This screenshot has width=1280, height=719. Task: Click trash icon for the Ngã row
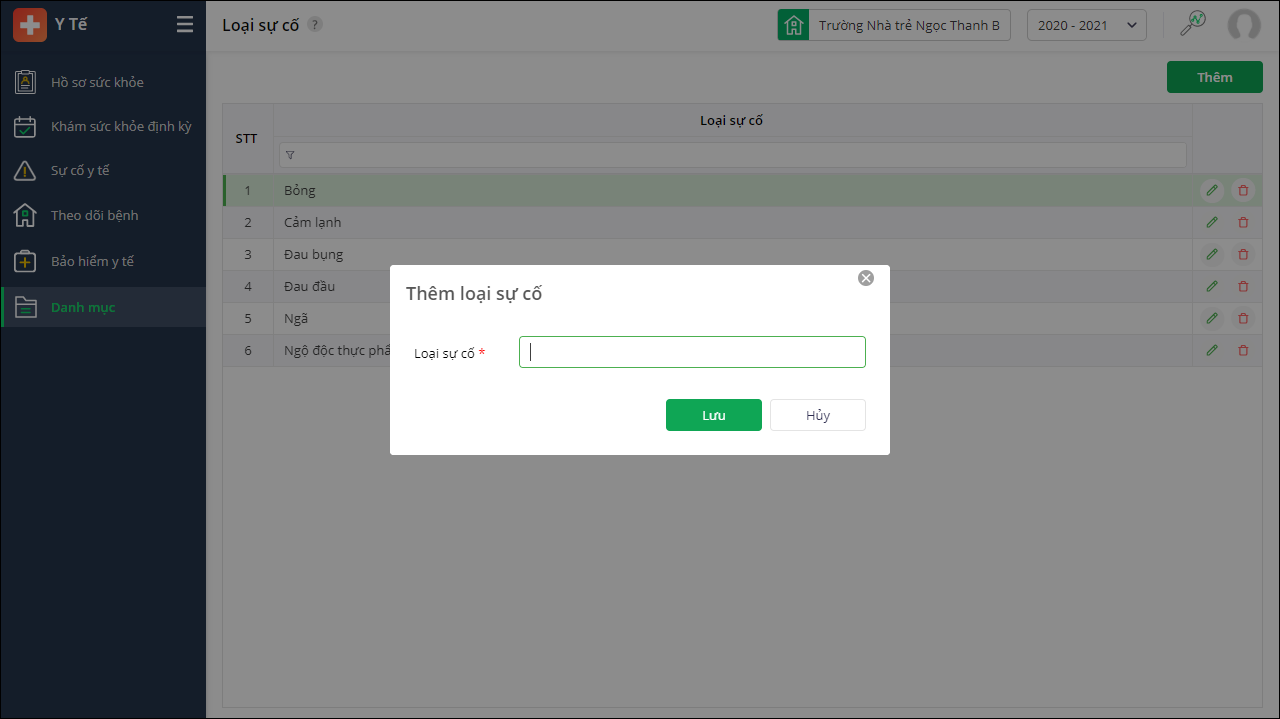[1243, 318]
